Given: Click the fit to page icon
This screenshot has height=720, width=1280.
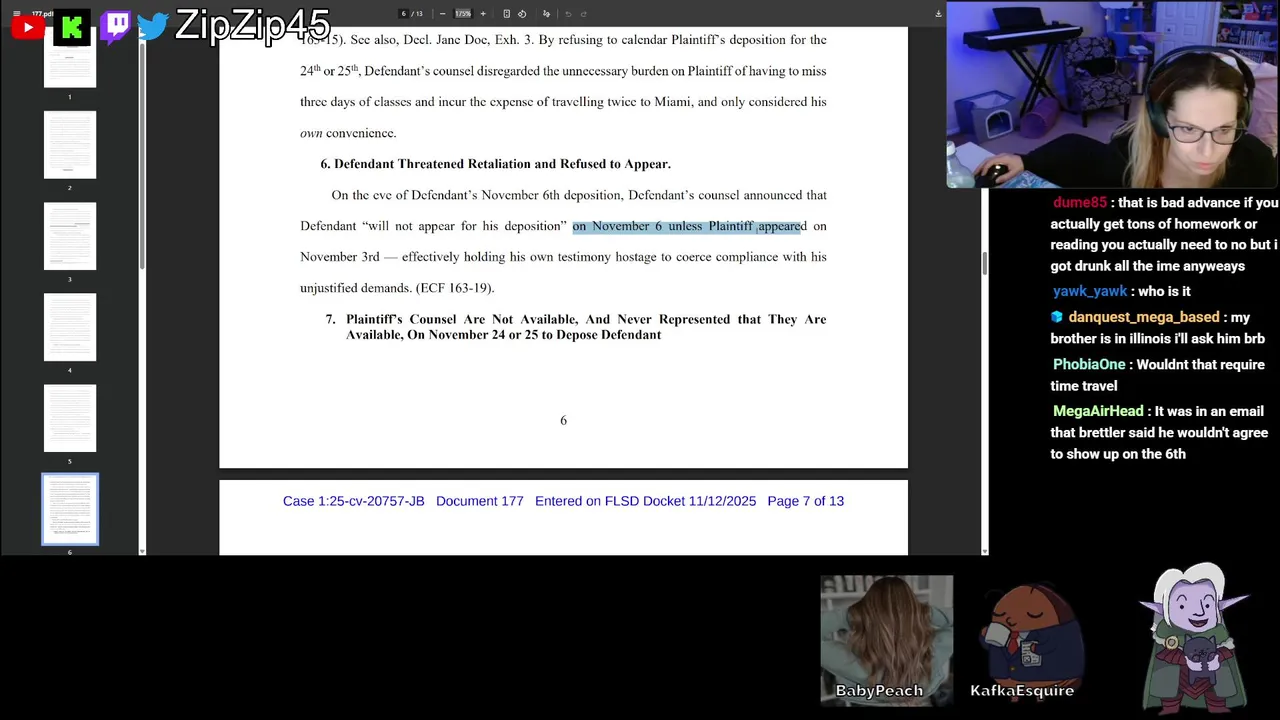Looking at the screenshot, I should (x=506, y=14).
